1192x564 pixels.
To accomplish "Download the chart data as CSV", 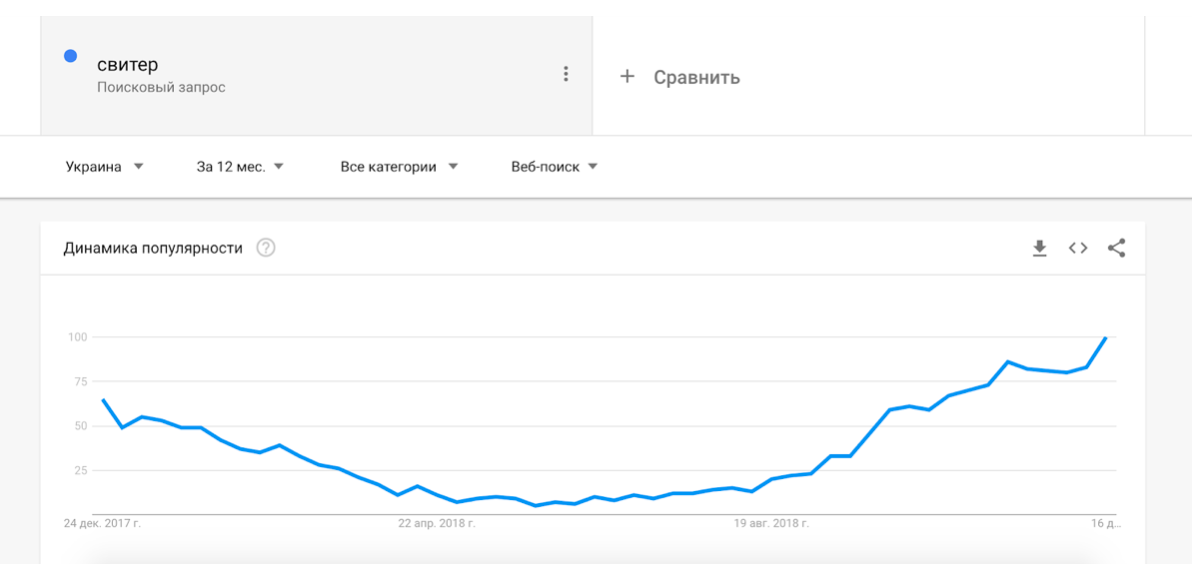I will click(x=1040, y=248).
